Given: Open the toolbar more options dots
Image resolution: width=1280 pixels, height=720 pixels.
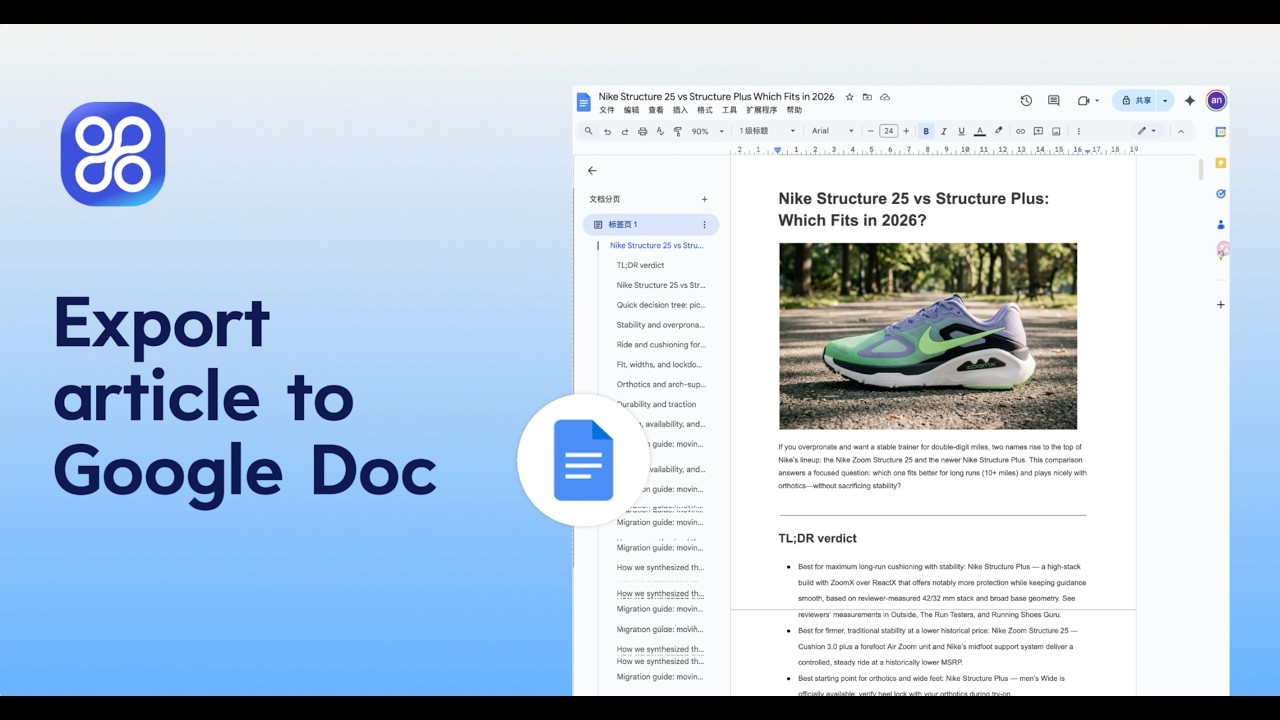Looking at the screenshot, I should 1078,131.
